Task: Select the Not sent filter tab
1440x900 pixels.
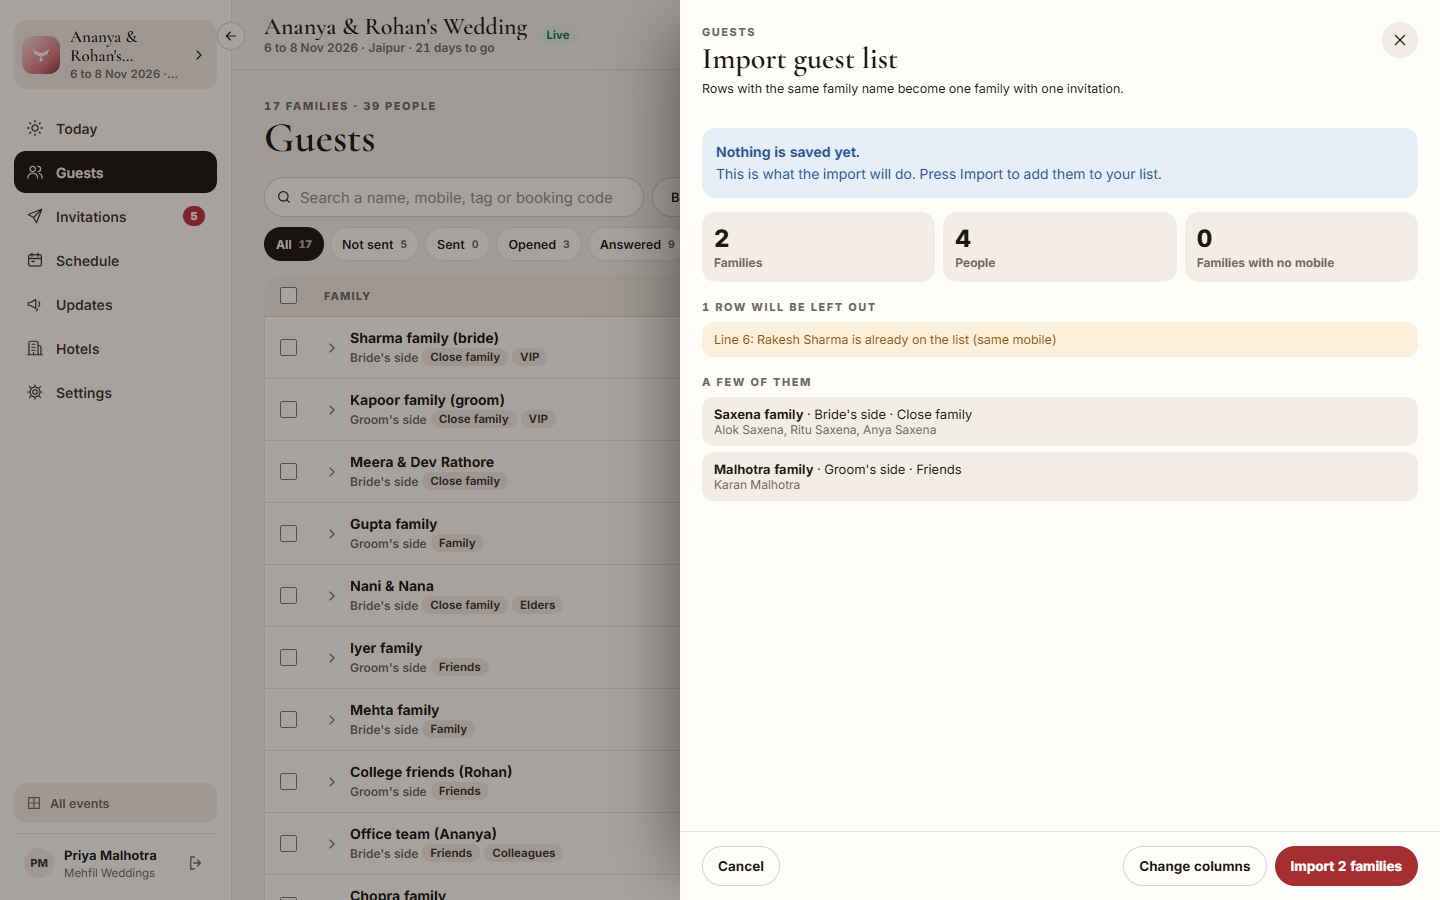Action: click(374, 244)
